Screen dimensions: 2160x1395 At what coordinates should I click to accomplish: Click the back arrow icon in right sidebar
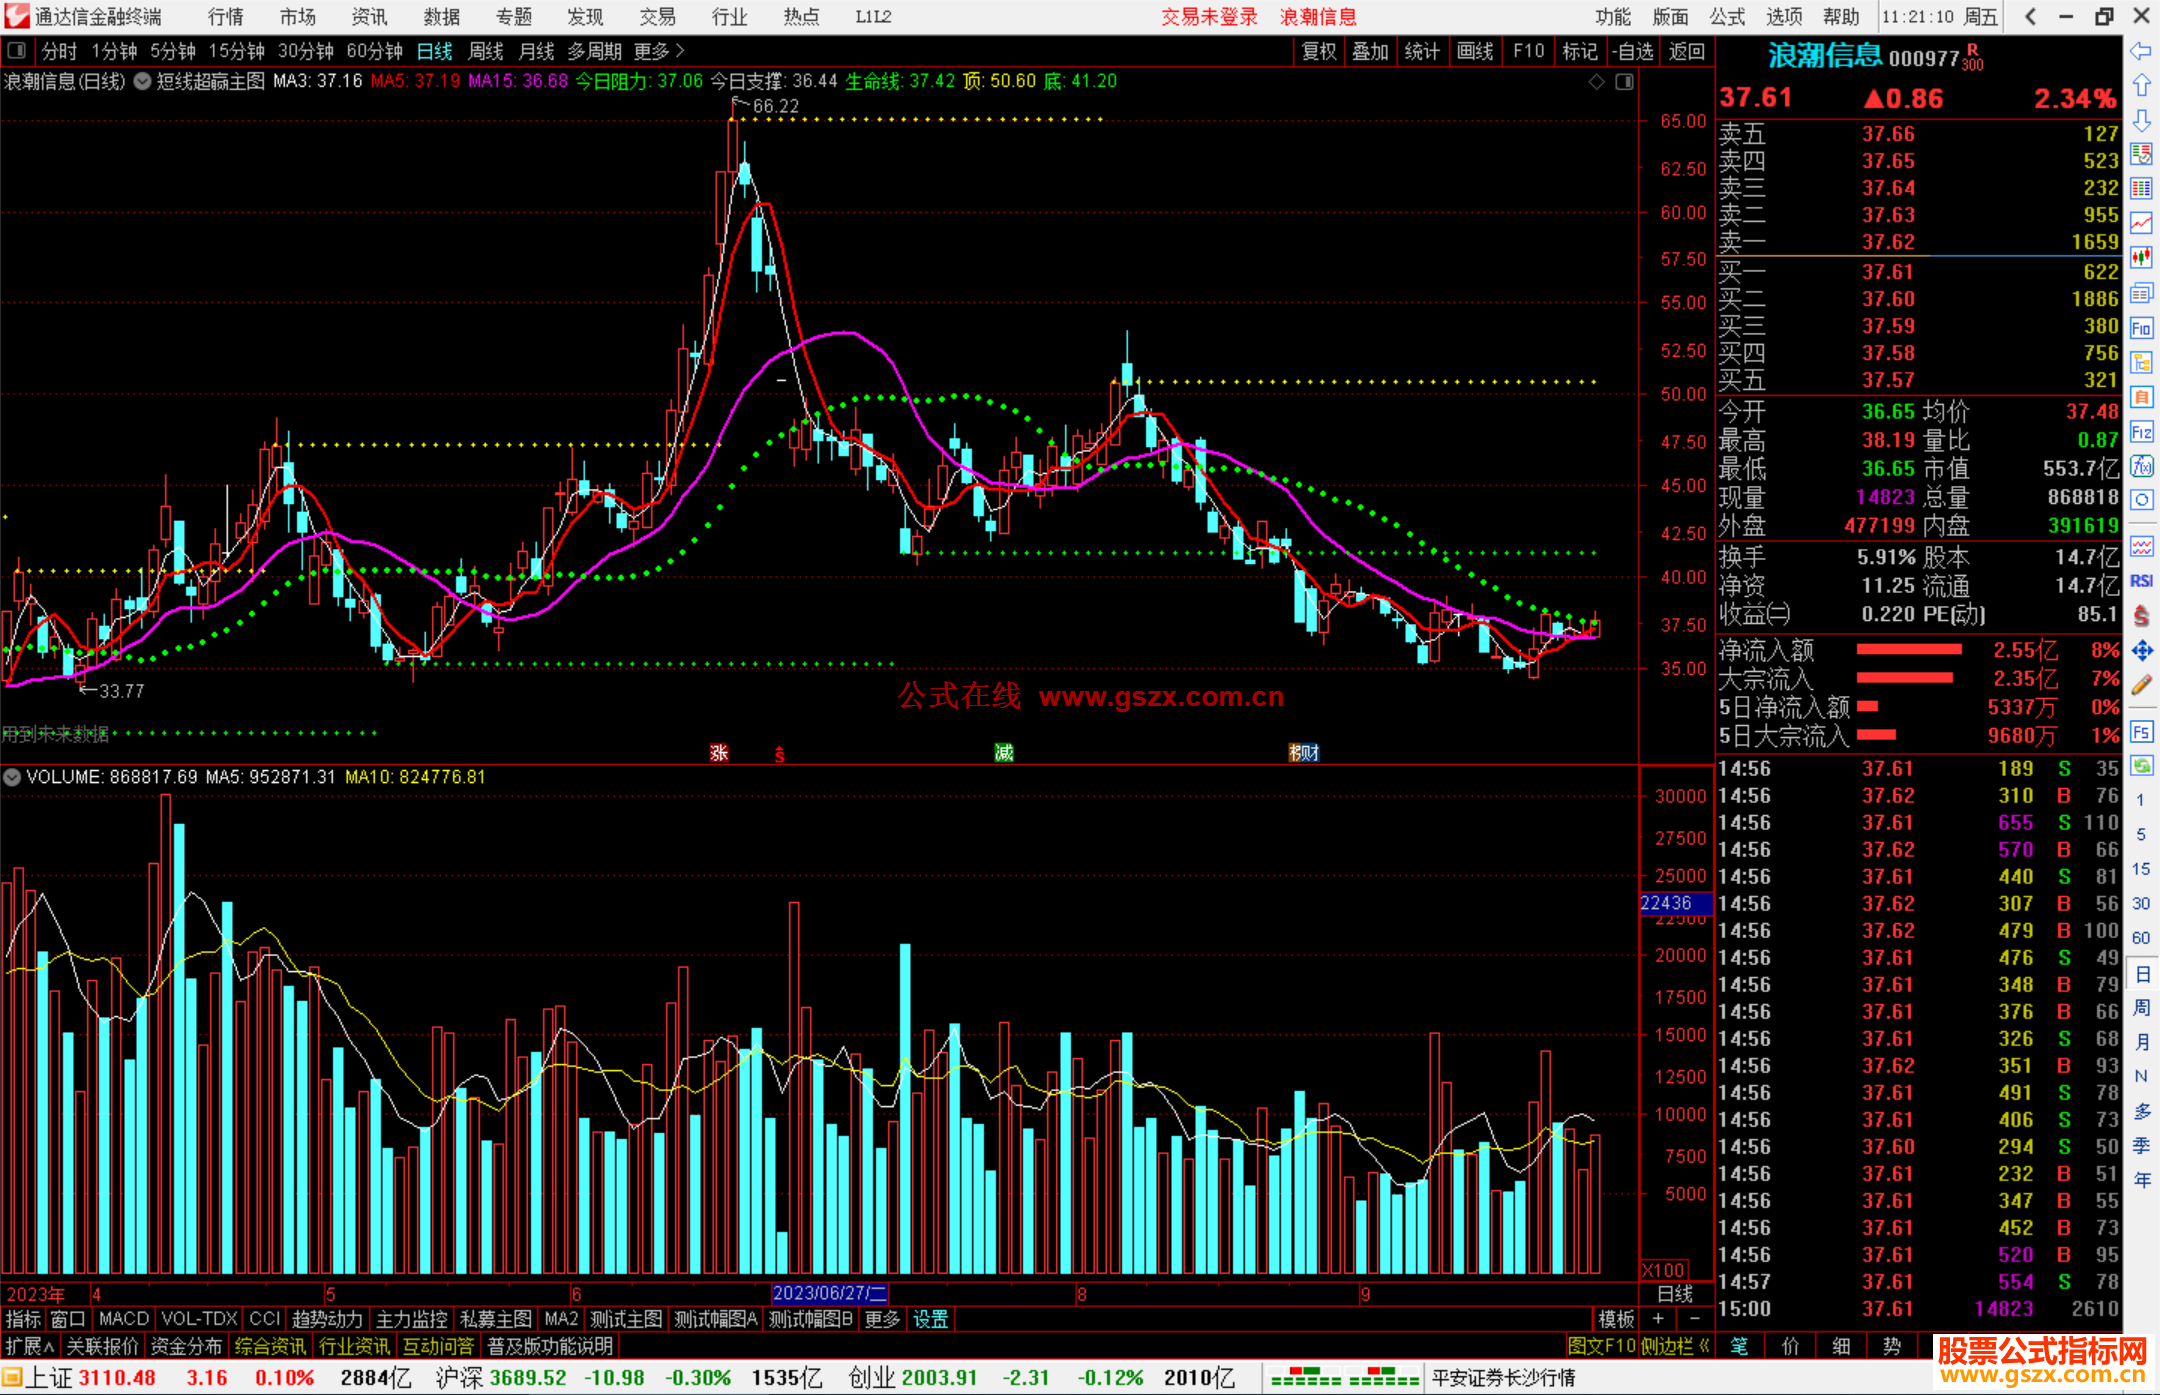coord(2141,50)
